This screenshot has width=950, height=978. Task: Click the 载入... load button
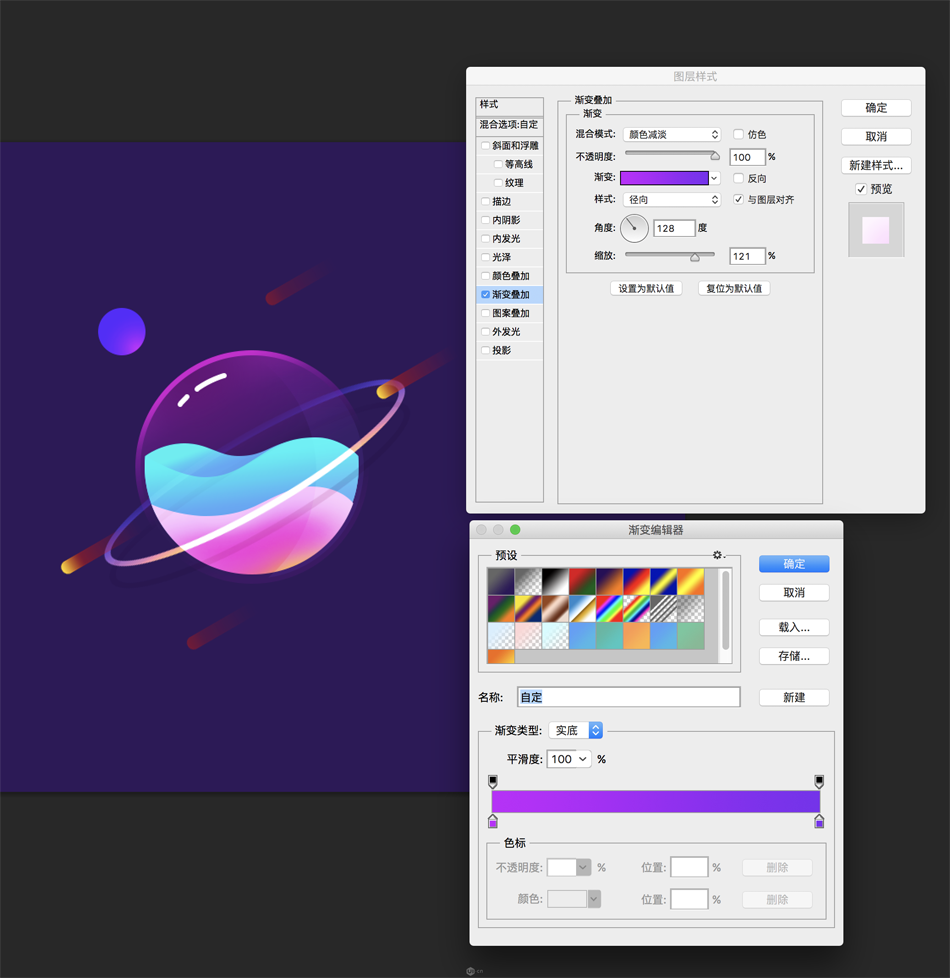794,627
